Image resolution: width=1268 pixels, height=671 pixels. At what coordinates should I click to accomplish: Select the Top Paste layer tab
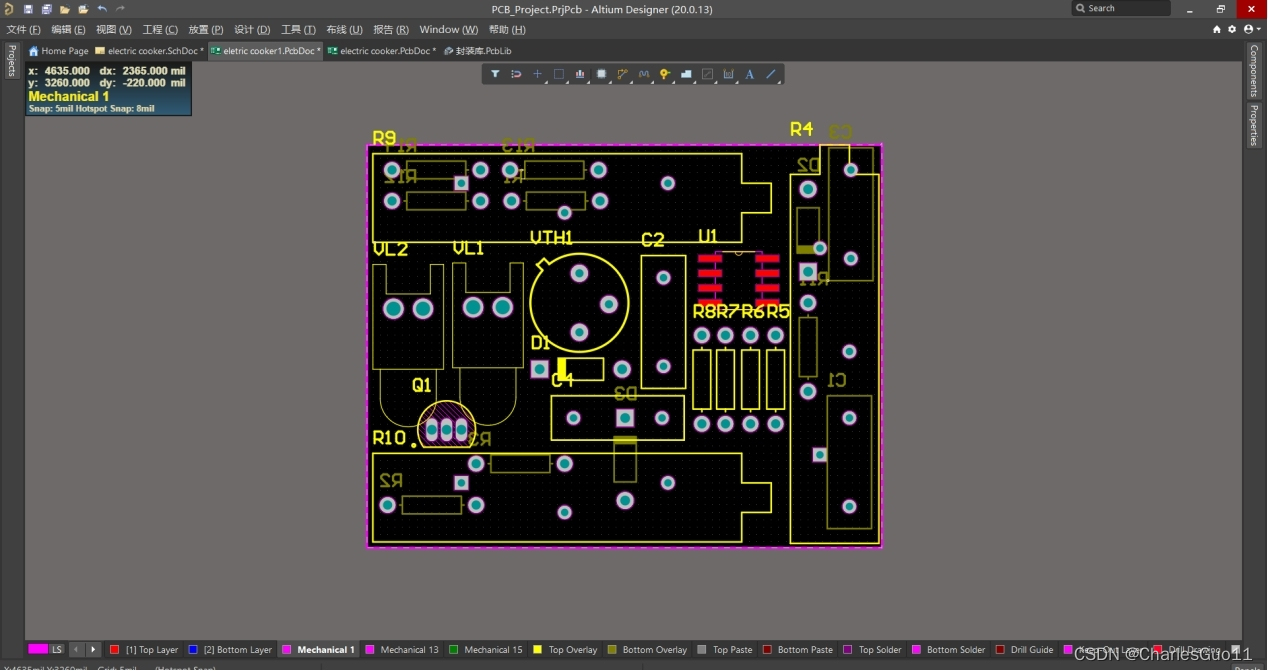pos(725,650)
